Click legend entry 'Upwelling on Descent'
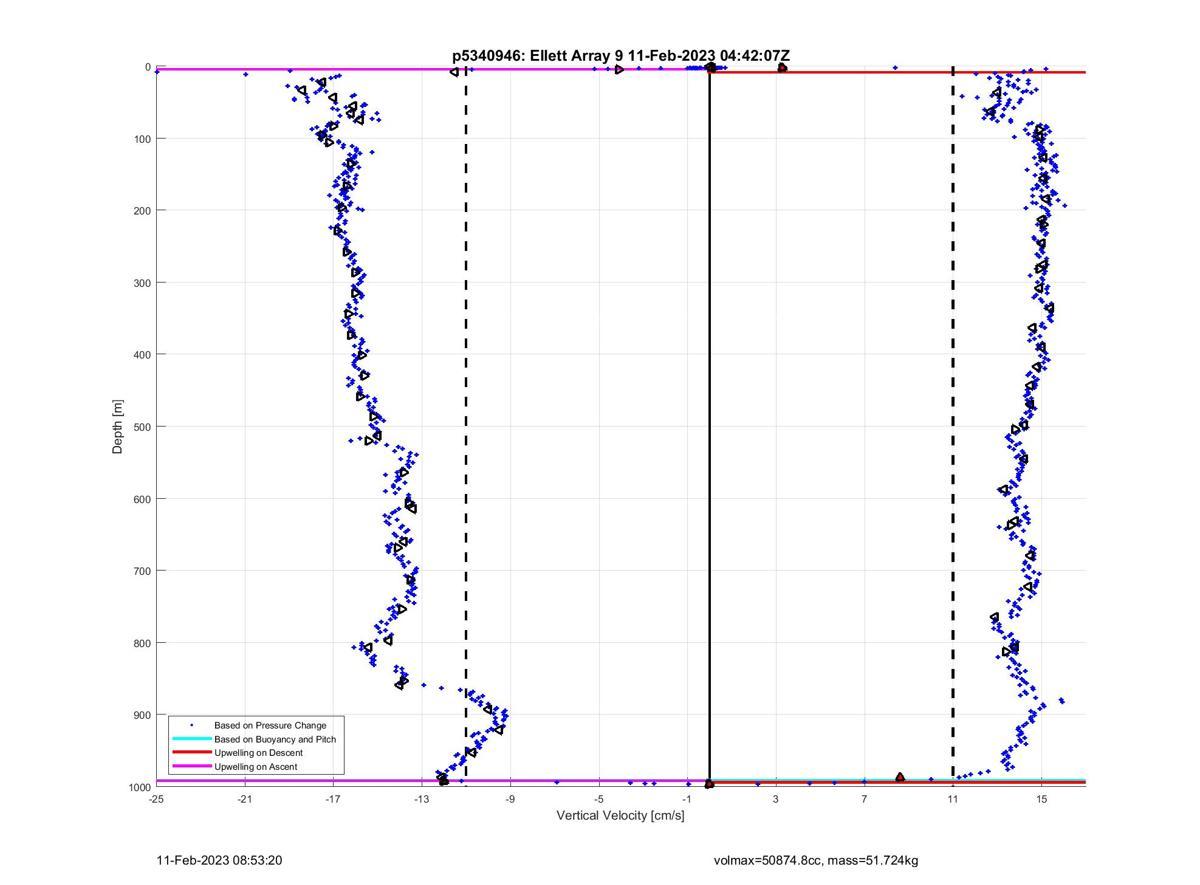This screenshot has height=885, width=1200. coord(258,753)
